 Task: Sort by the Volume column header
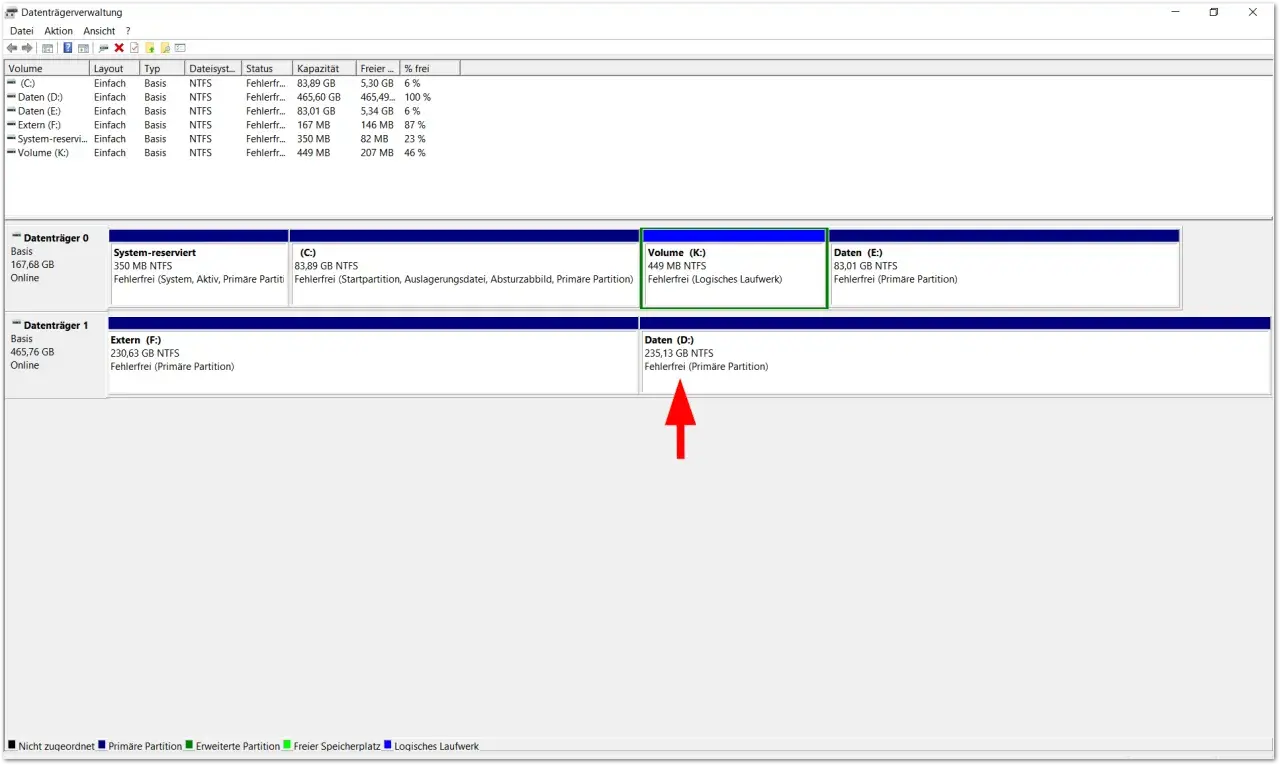point(47,68)
